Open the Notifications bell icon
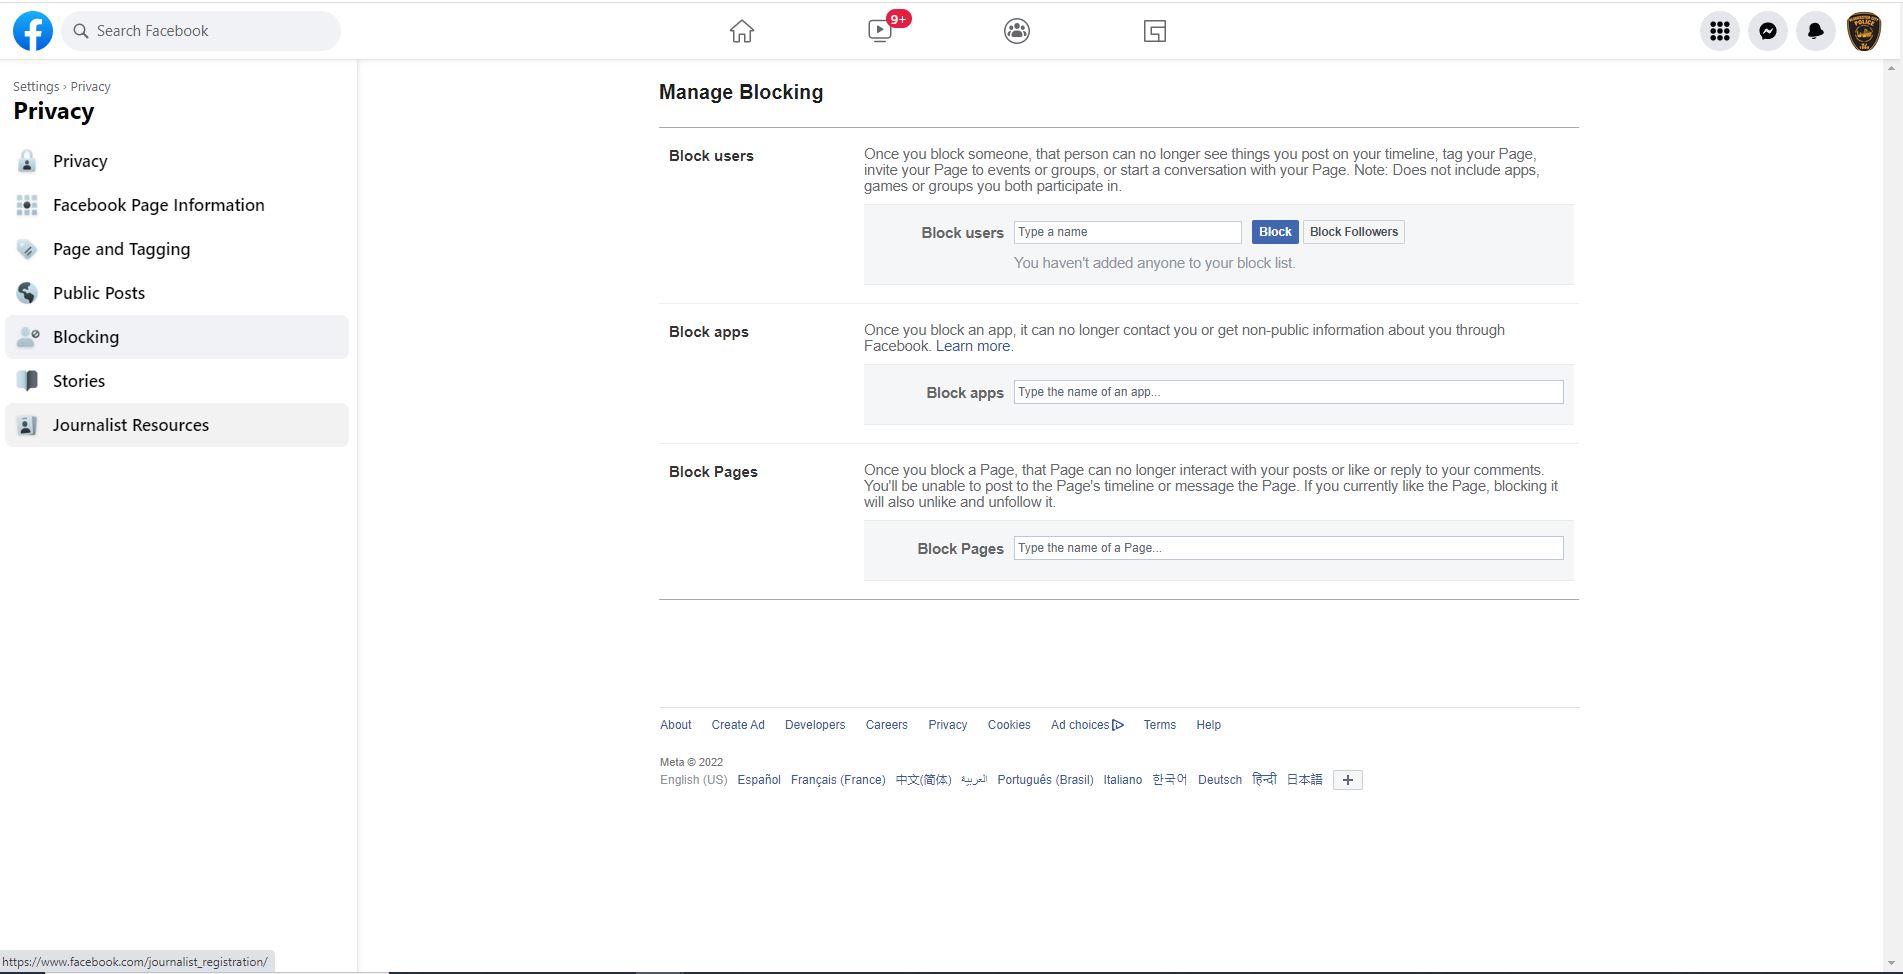The width and height of the screenshot is (1903, 974). coord(1816,31)
